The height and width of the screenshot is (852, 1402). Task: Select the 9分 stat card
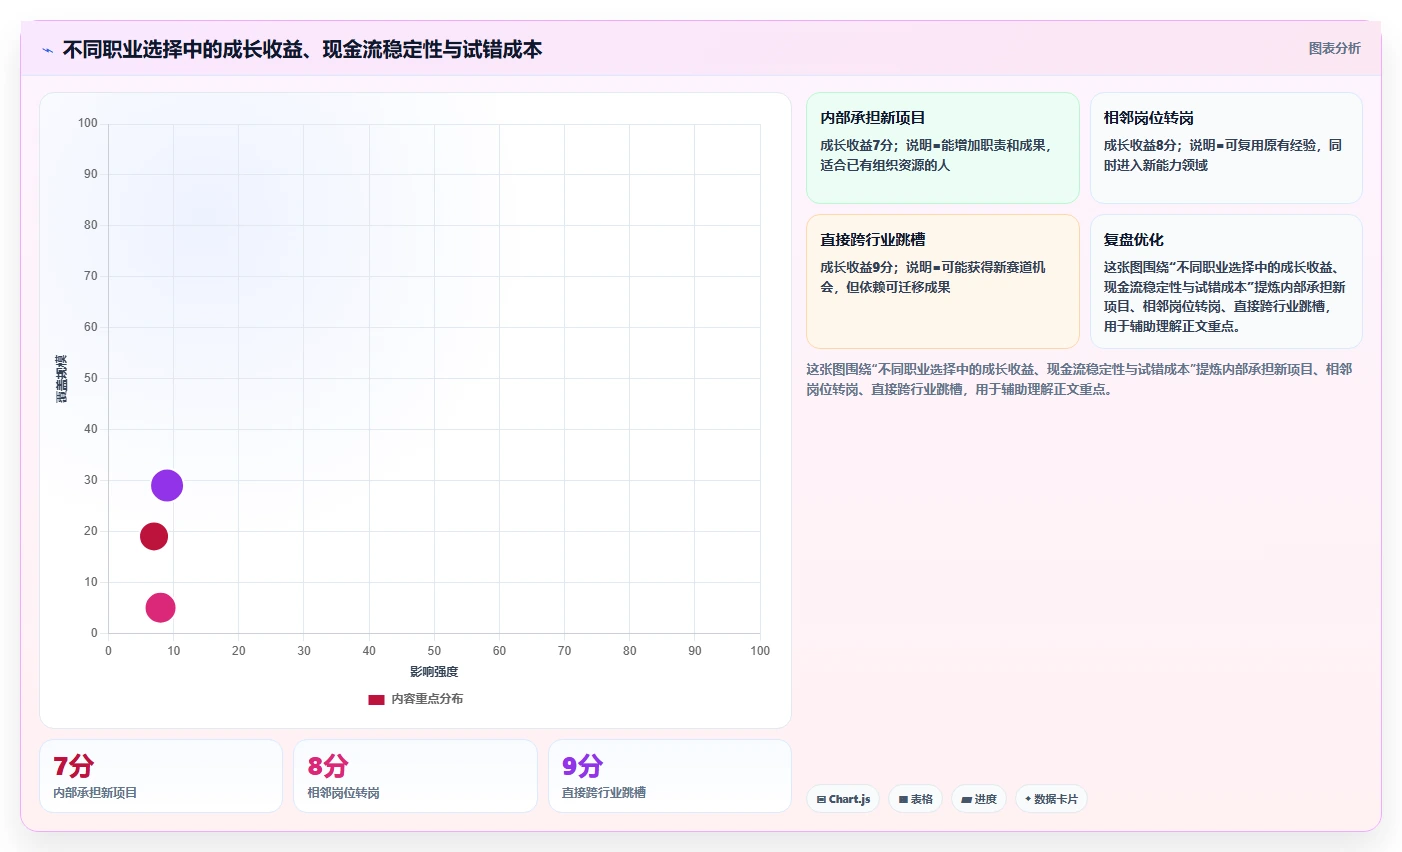[670, 776]
